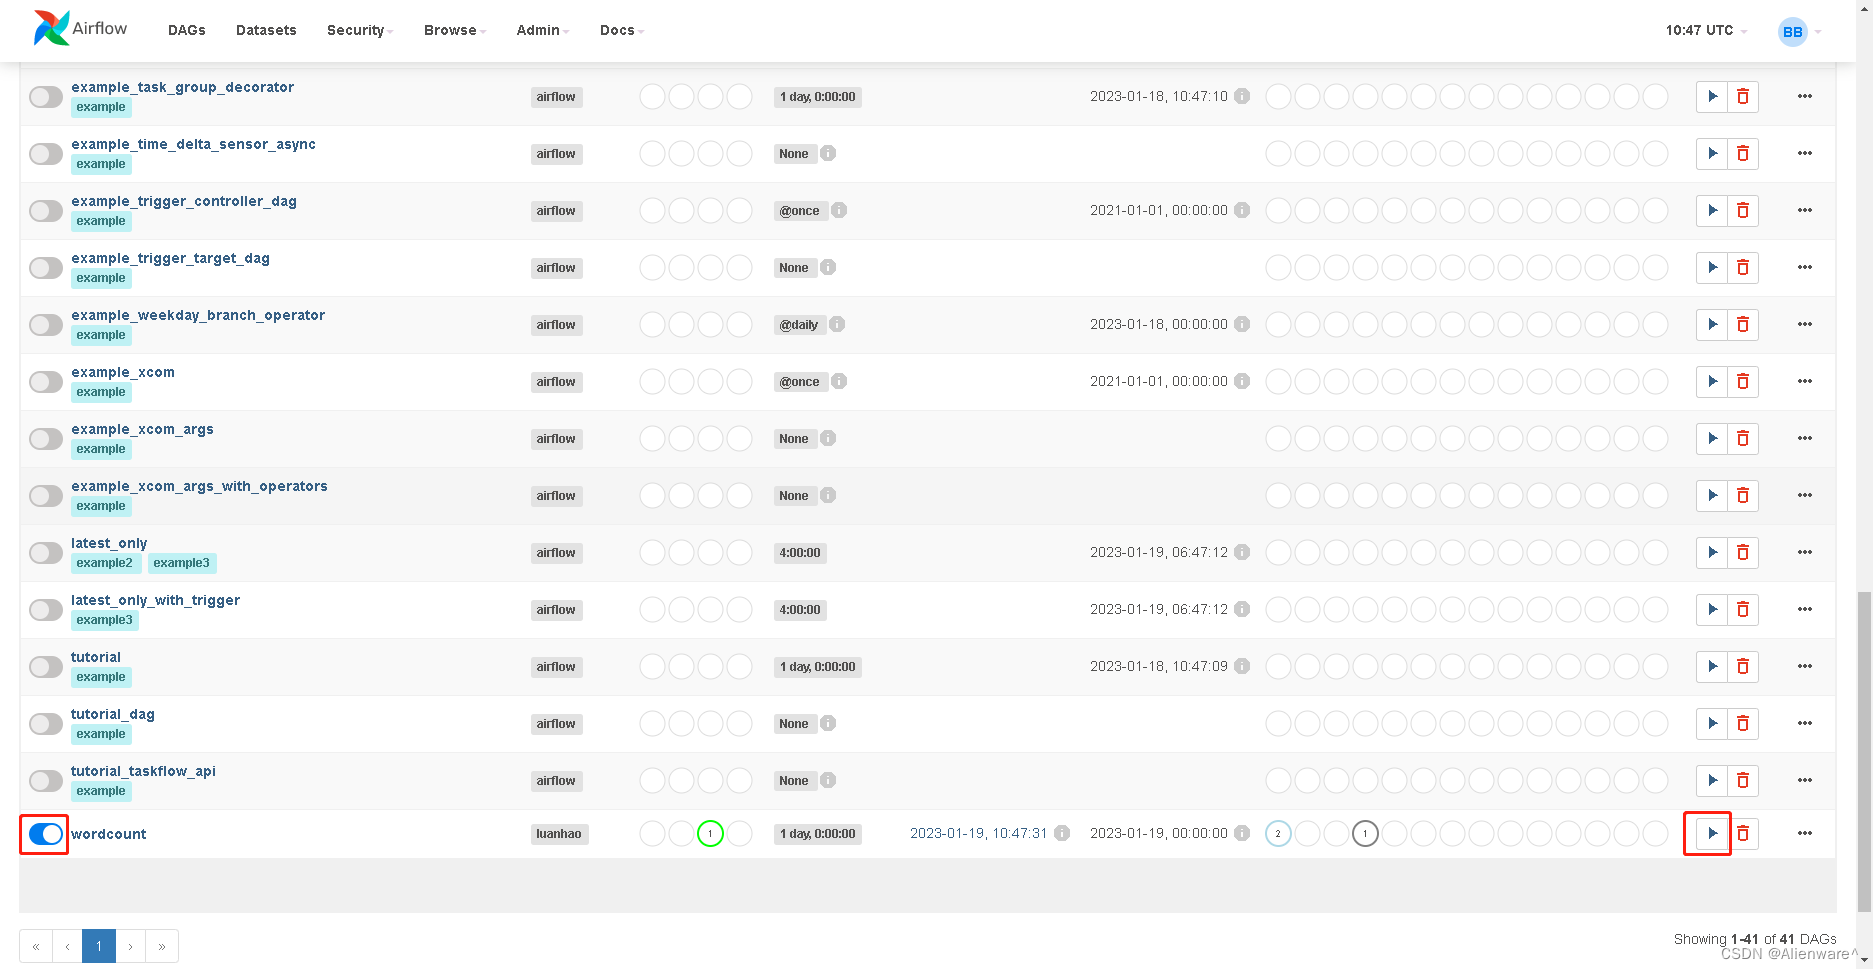Viewport: 1873px width, 969px height.
Task: Delete the tutorial DAG using the trash icon
Action: (1743, 666)
